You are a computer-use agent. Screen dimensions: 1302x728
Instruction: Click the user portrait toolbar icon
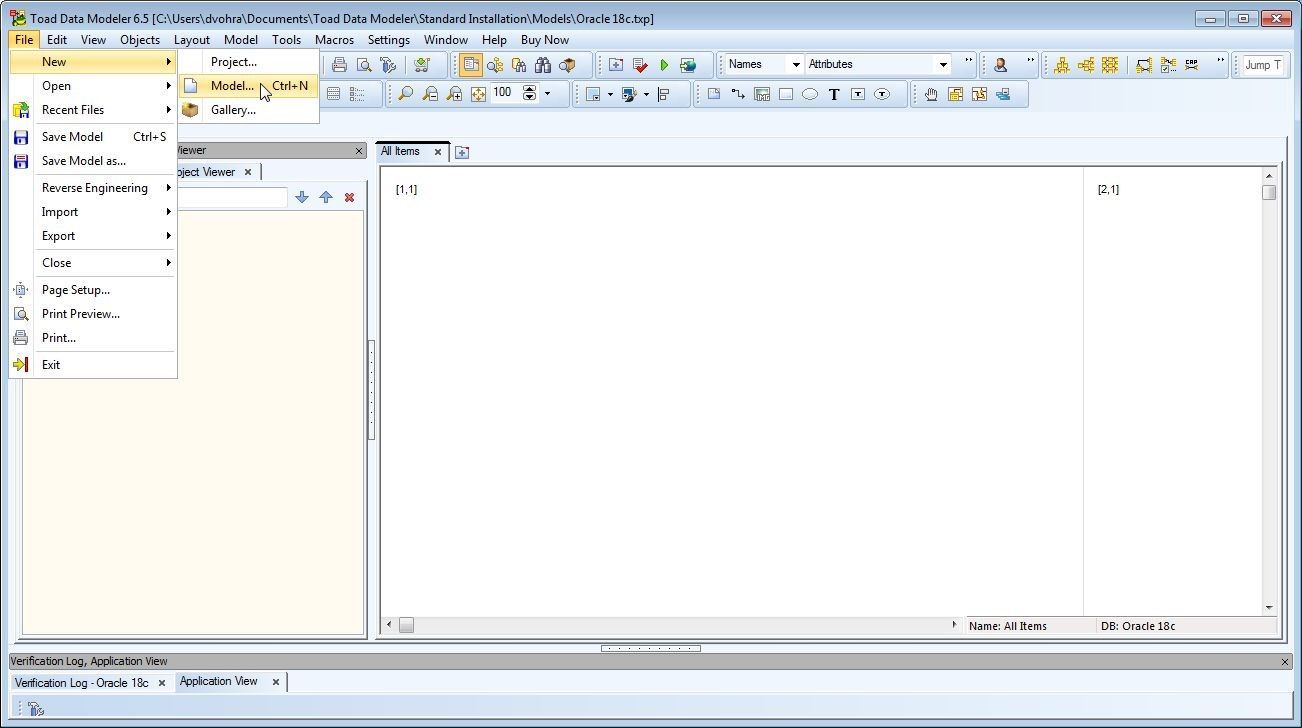(x=1000, y=65)
